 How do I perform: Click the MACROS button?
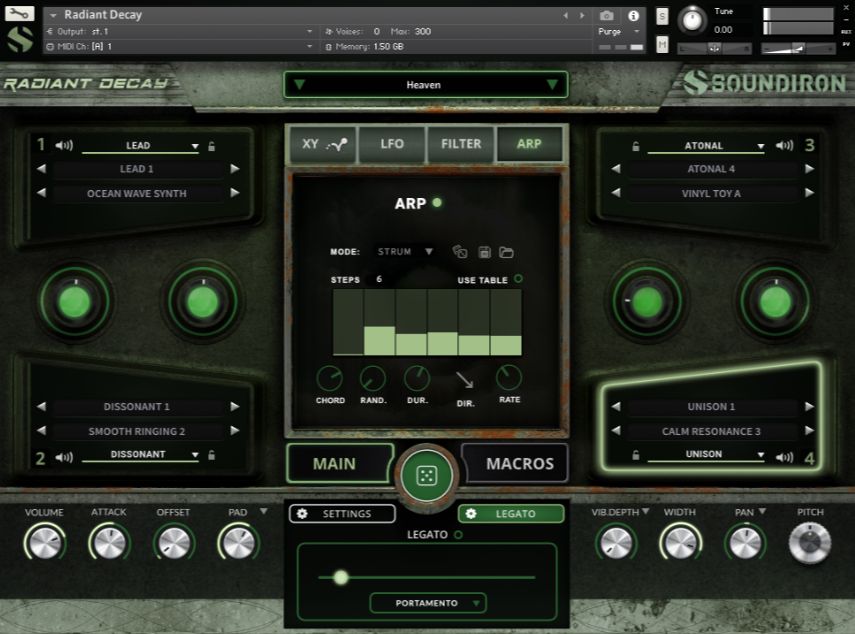(x=516, y=463)
